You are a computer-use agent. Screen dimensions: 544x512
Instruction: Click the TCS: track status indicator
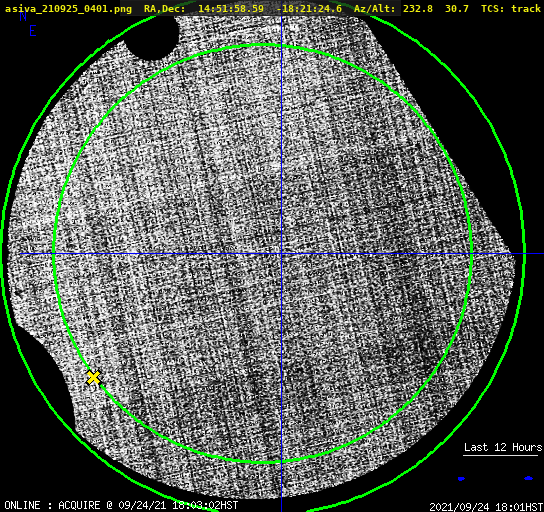click(511, 8)
